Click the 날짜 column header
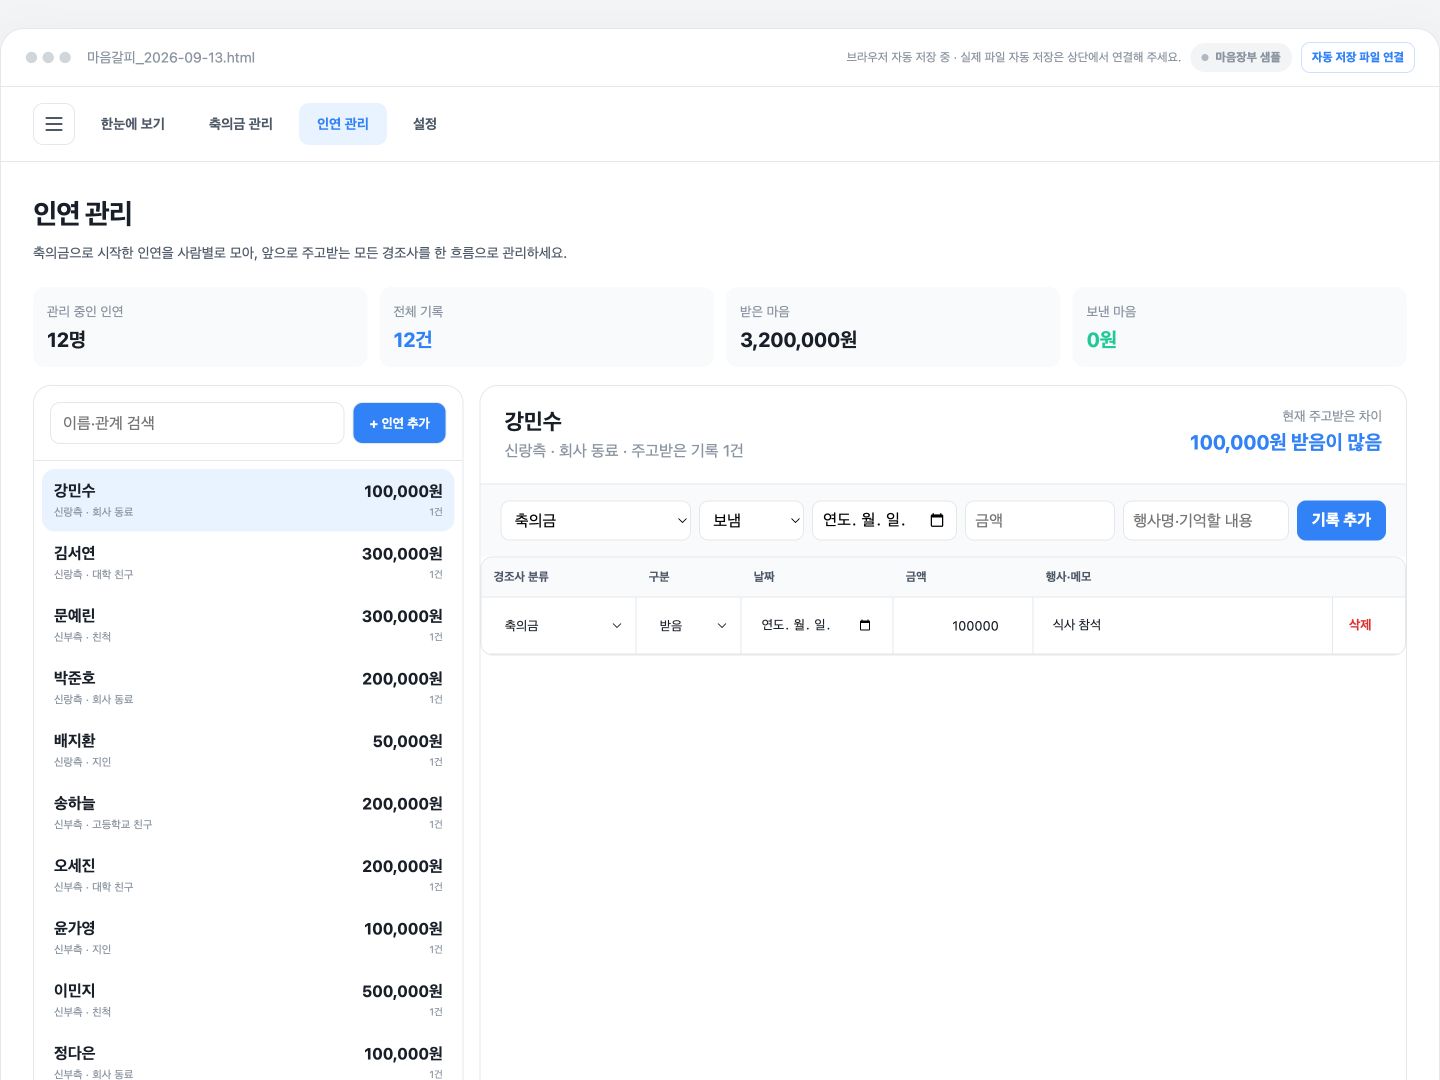 tap(764, 577)
